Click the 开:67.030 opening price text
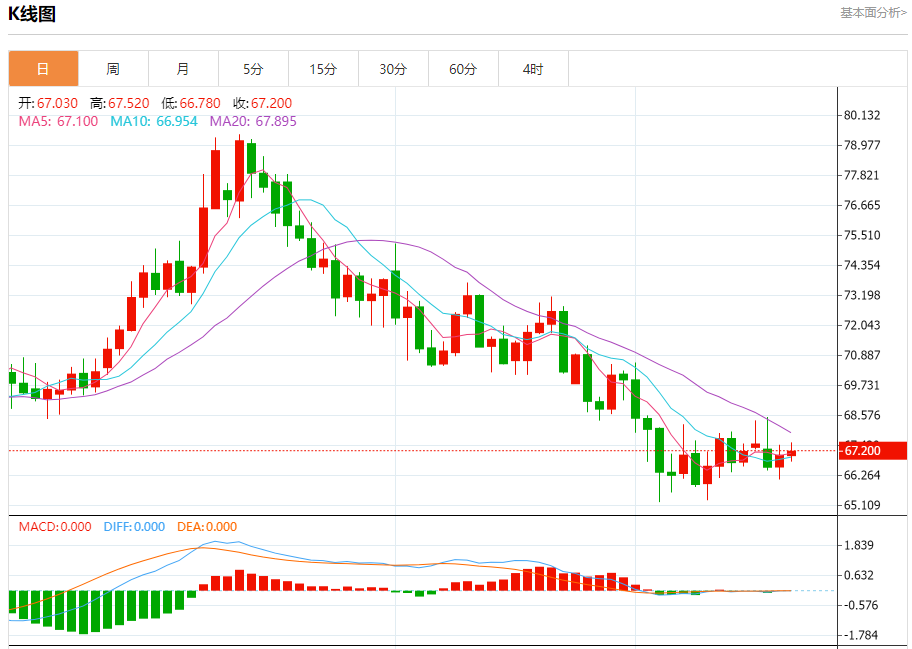 [49, 103]
